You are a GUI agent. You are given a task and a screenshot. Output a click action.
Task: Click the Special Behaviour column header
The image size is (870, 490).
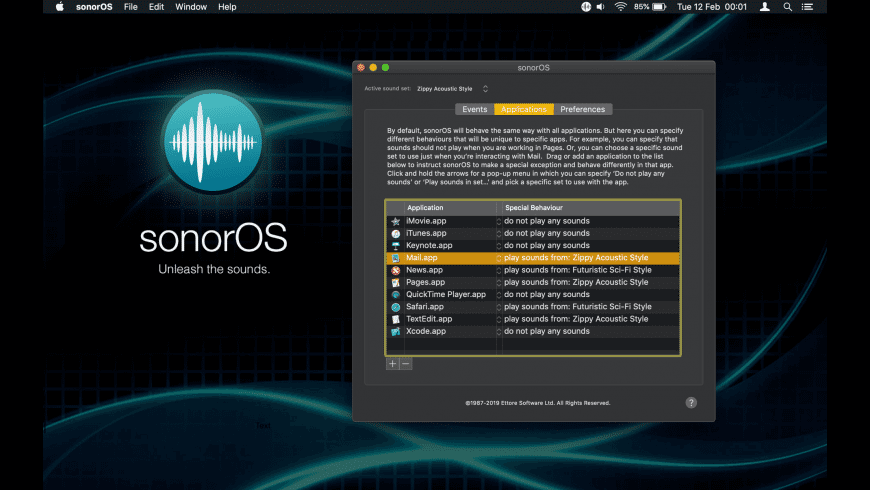click(x=589, y=208)
